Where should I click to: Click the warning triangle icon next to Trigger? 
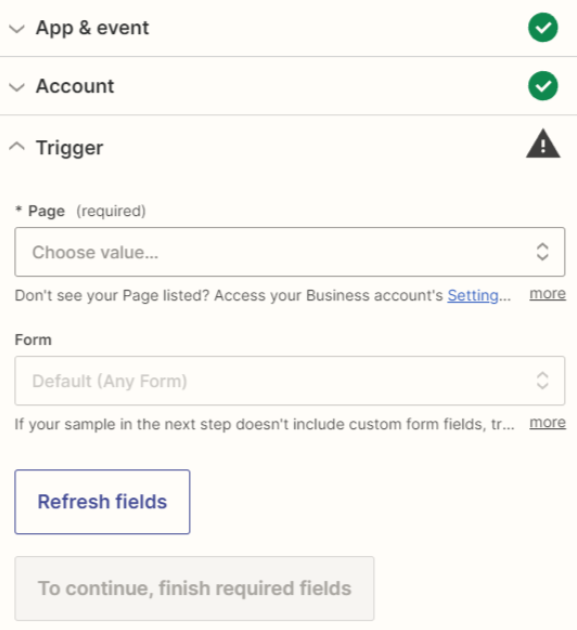543,143
